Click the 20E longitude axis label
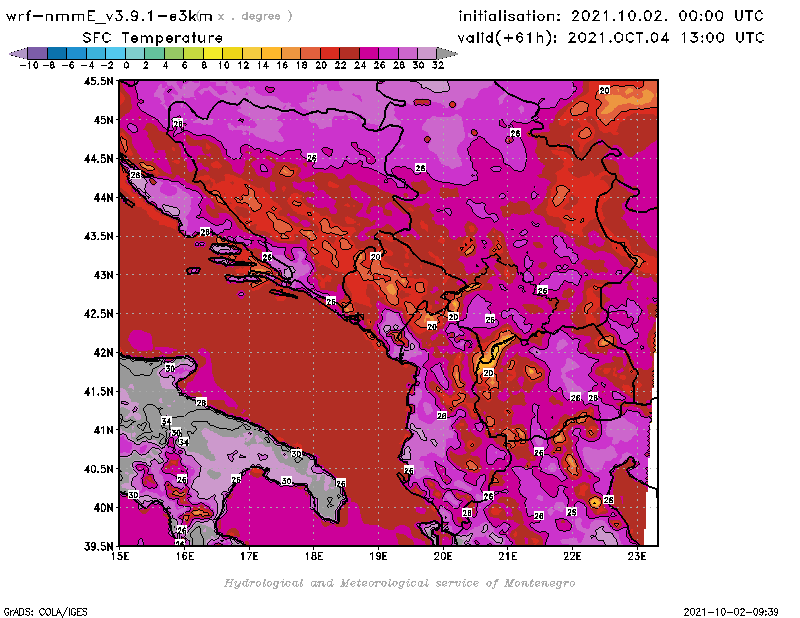Screen dimensions: 800x618 tap(443, 556)
